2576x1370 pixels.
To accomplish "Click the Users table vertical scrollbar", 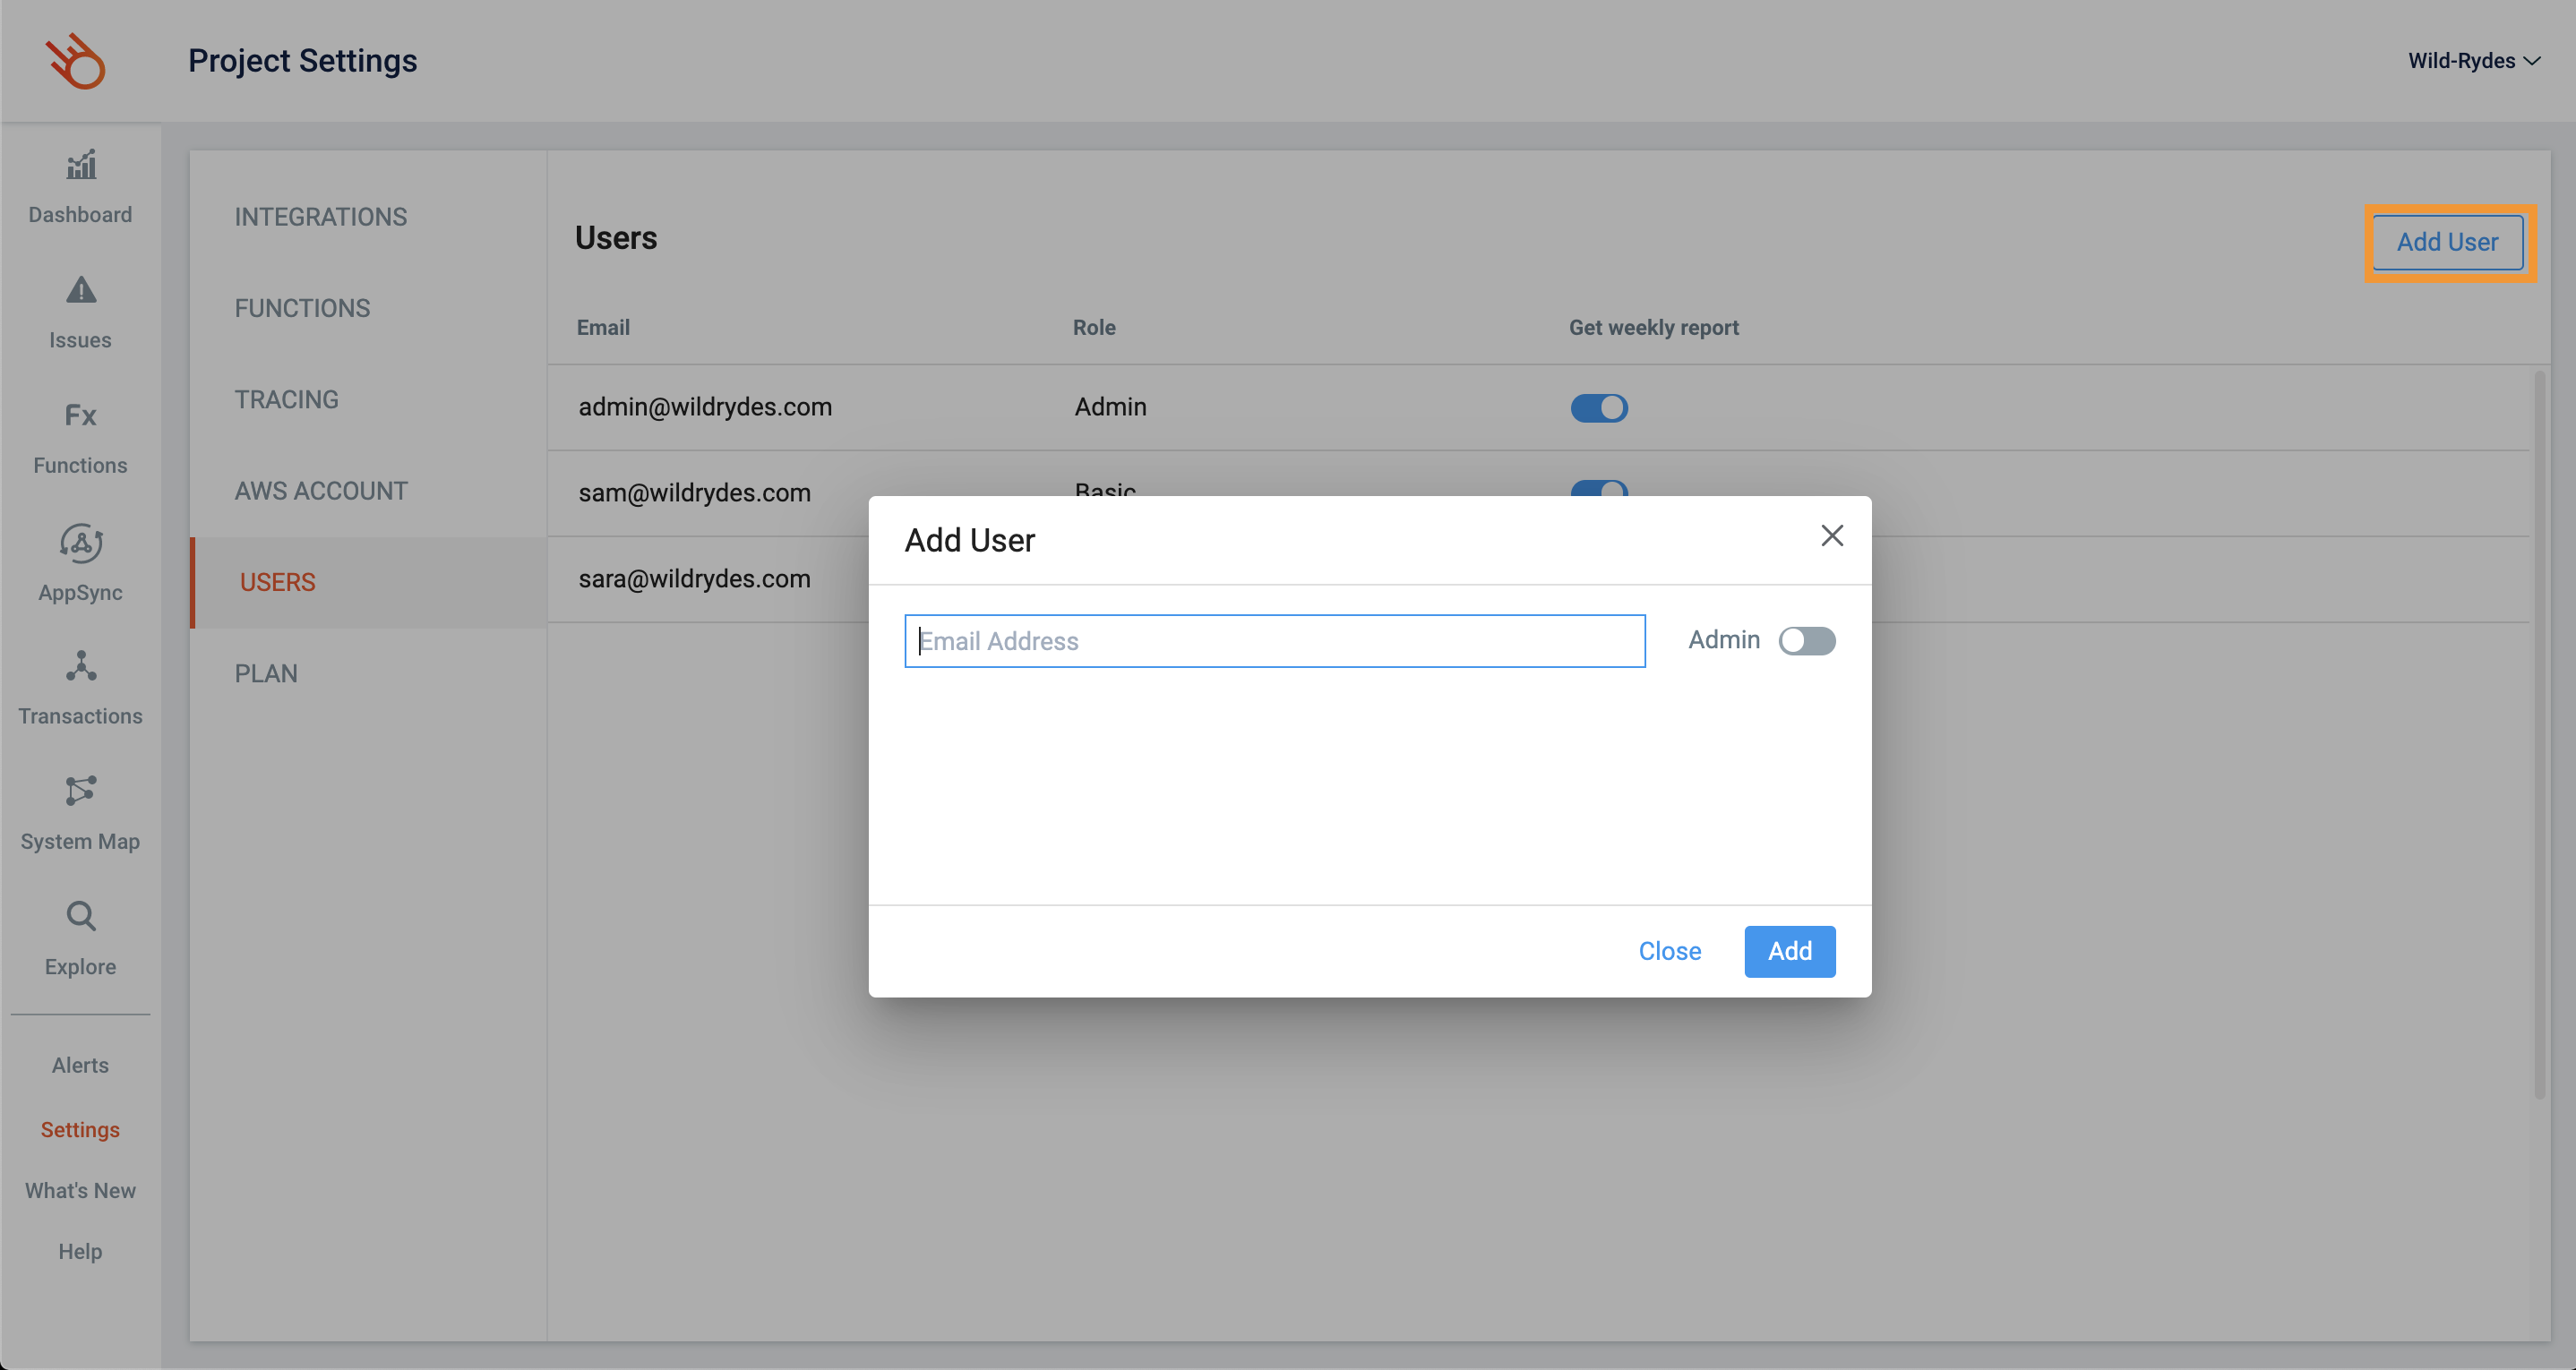I will [2539, 735].
